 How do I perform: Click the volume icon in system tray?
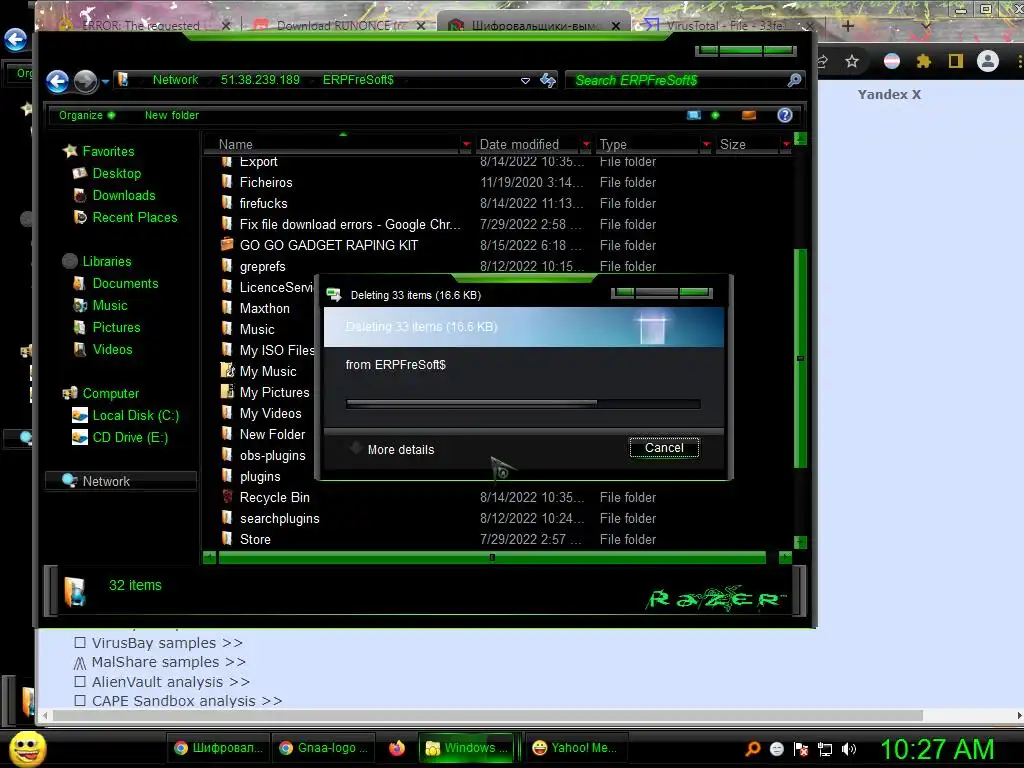tap(848, 749)
